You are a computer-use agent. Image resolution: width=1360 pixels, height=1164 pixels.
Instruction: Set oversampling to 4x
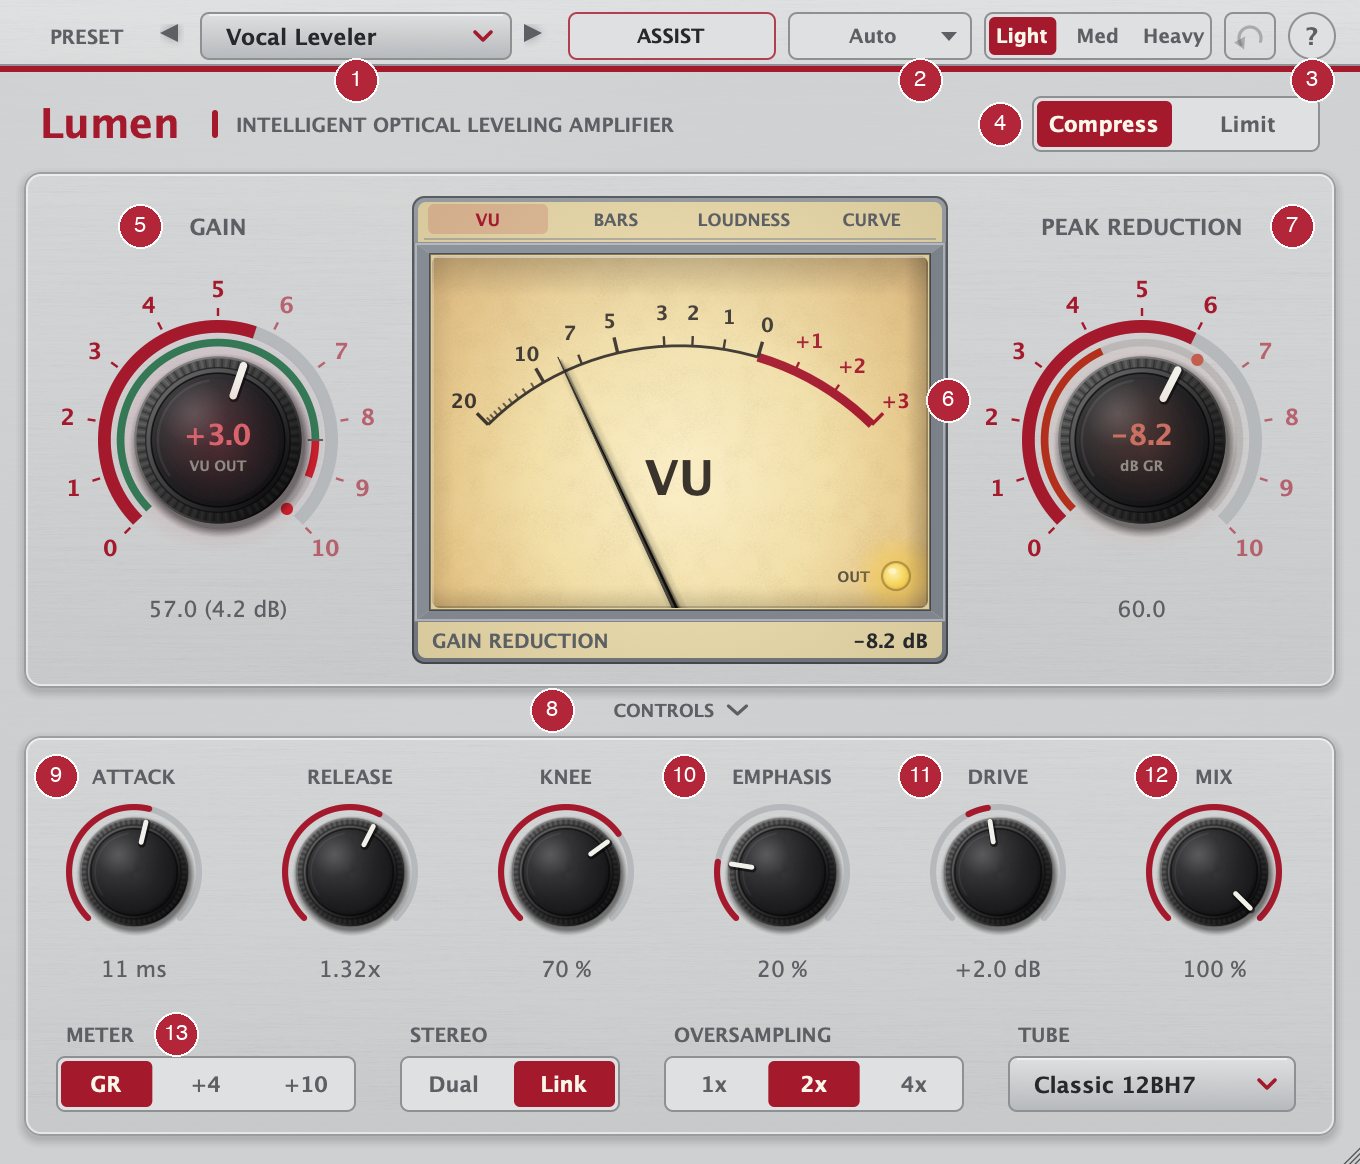coord(913,1084)
